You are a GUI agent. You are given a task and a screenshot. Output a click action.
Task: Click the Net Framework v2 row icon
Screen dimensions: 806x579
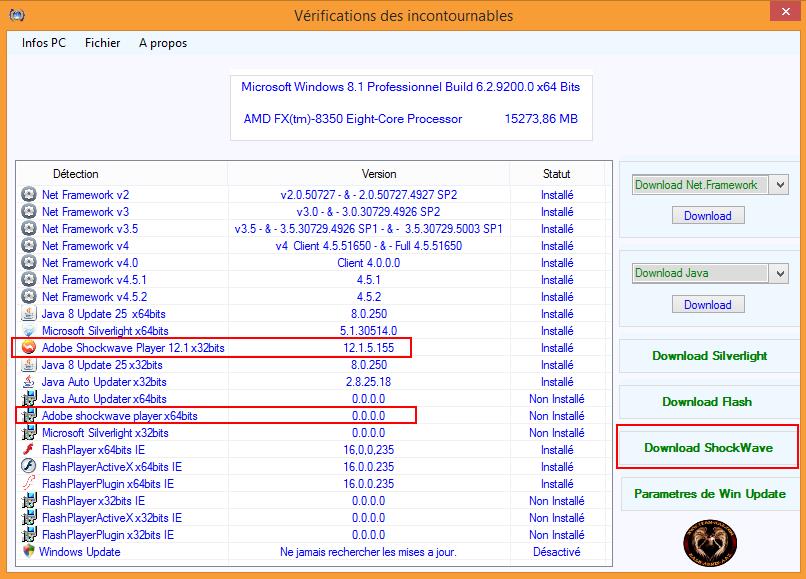pyautogui.click(x=29, y=194)
